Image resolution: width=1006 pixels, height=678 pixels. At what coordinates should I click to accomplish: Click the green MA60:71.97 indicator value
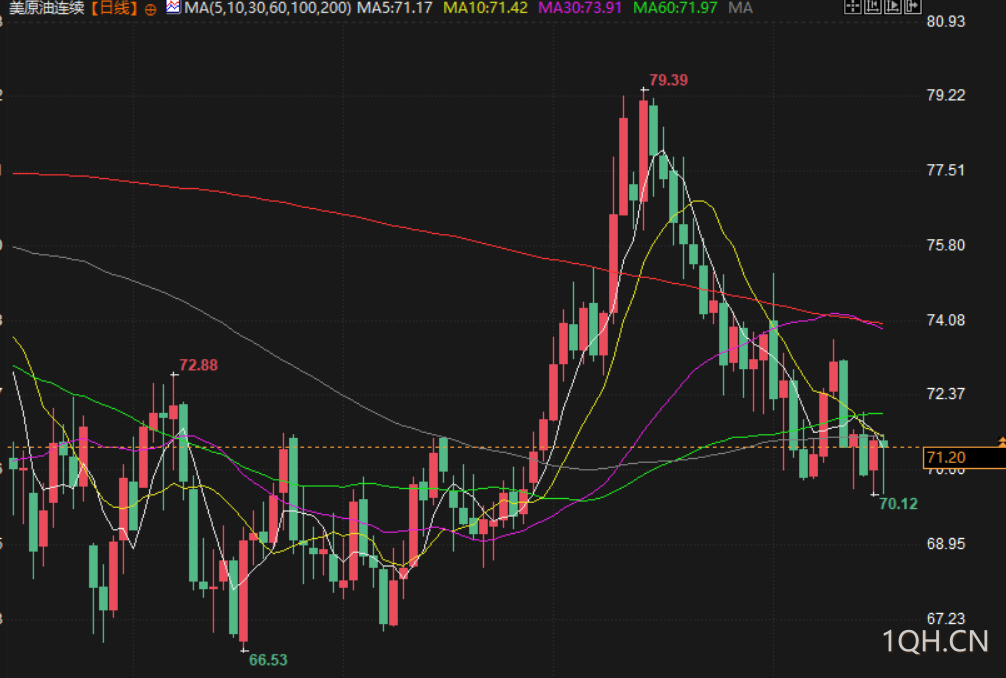coord(675,8)
